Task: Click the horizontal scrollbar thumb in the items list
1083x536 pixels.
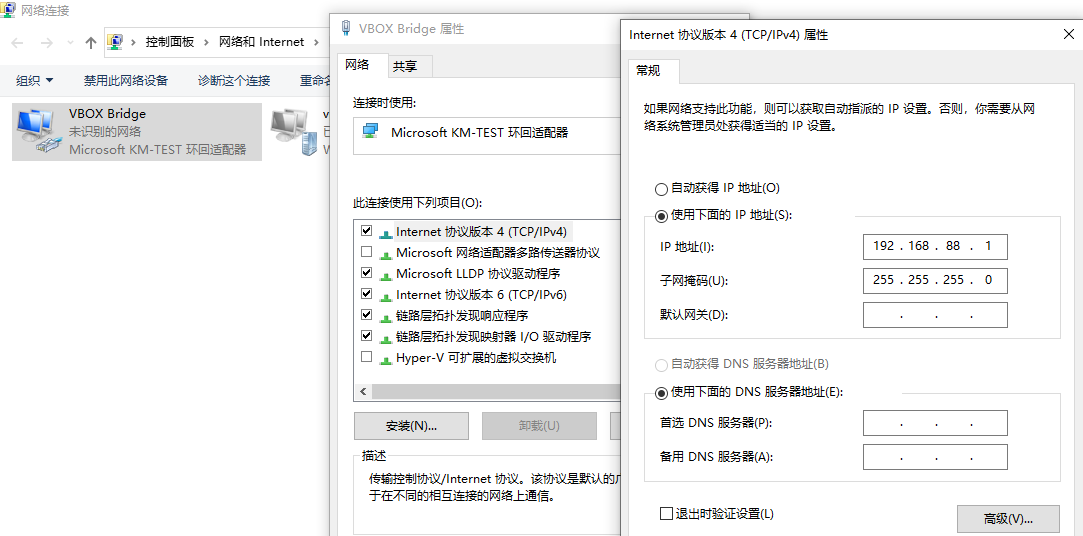Action: (x=496, y=392)
